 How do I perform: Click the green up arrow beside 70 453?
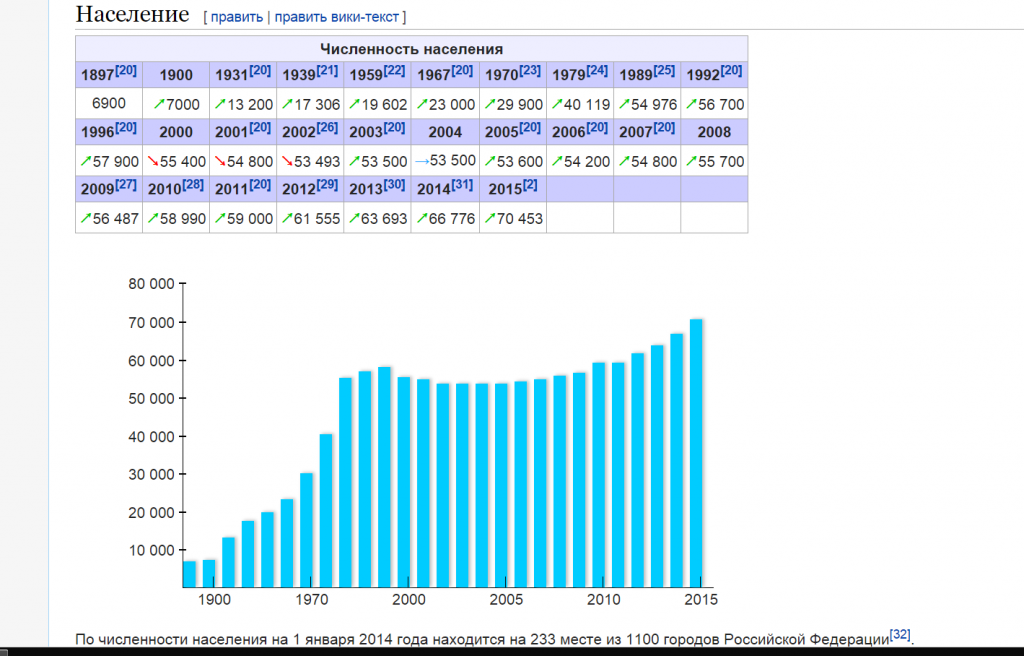[x=490, y=218]
